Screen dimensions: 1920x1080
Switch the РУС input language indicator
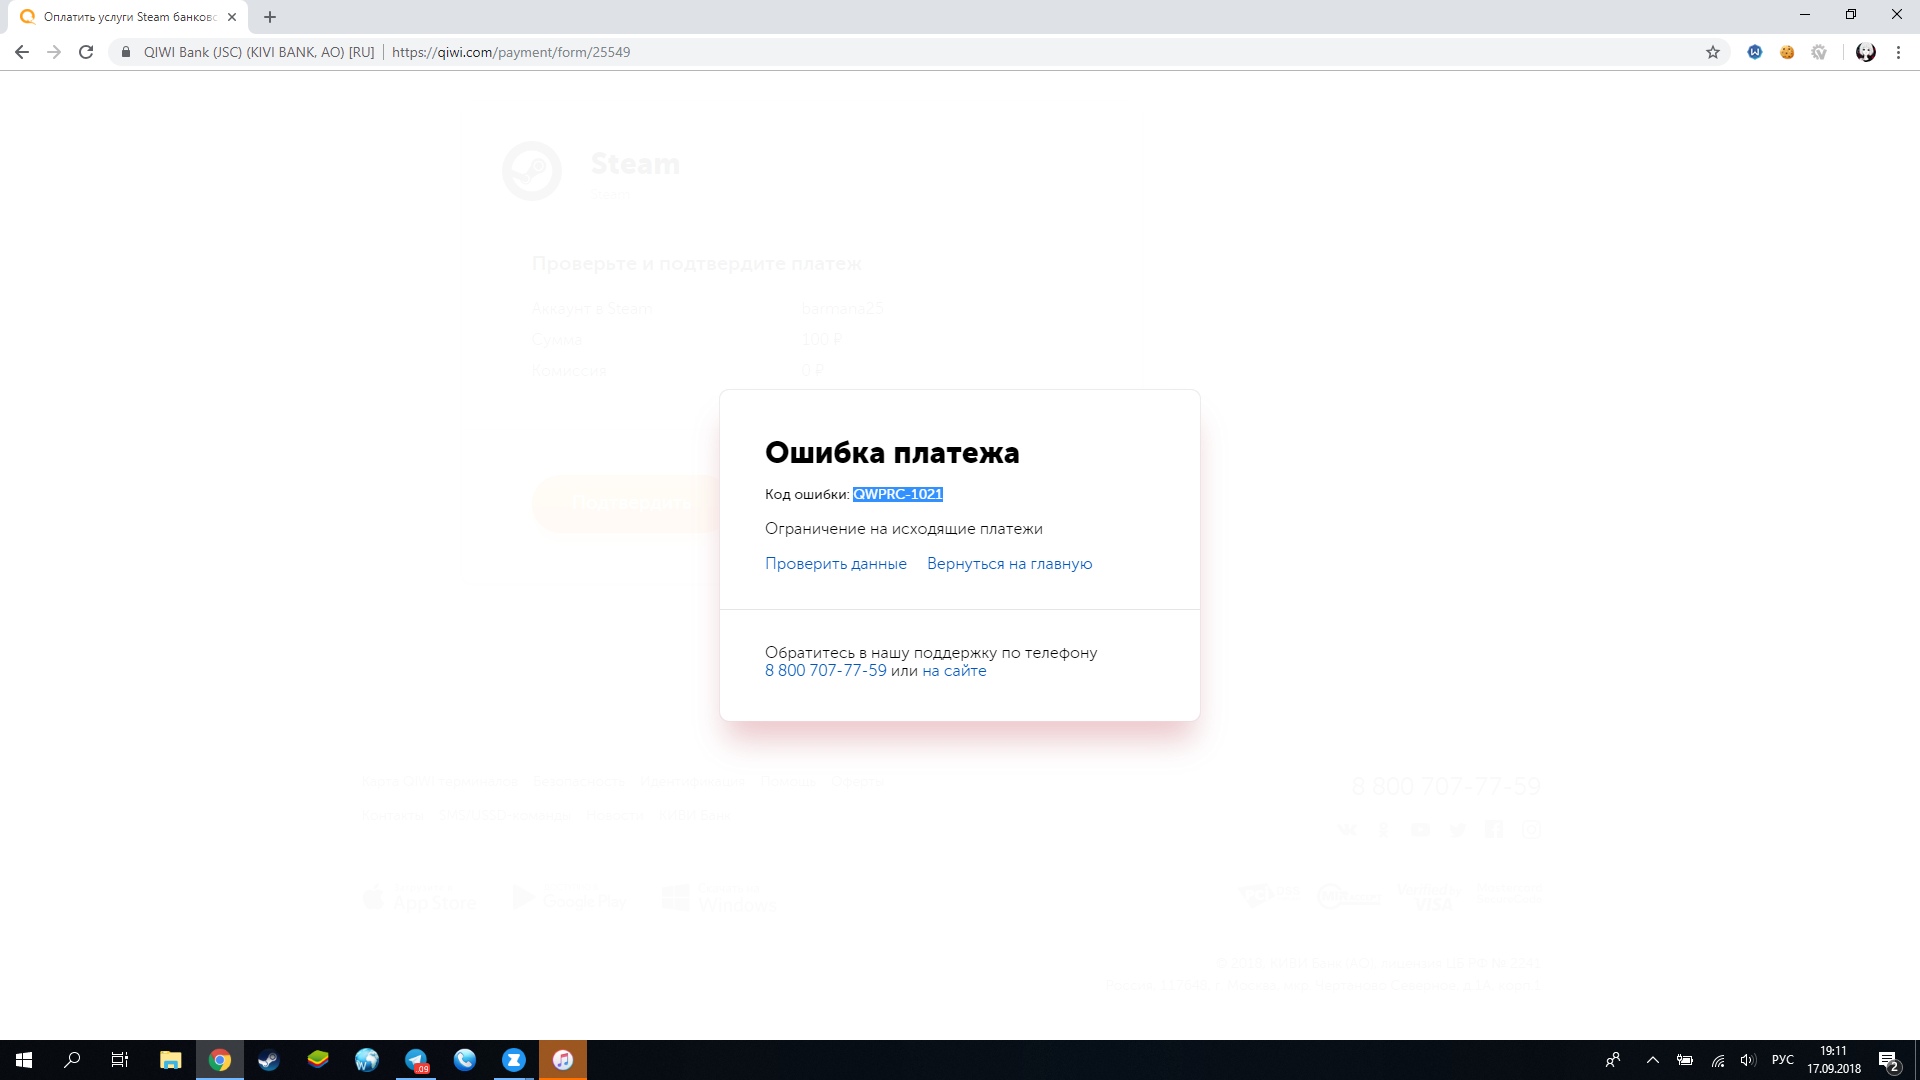(1782, 1060)
